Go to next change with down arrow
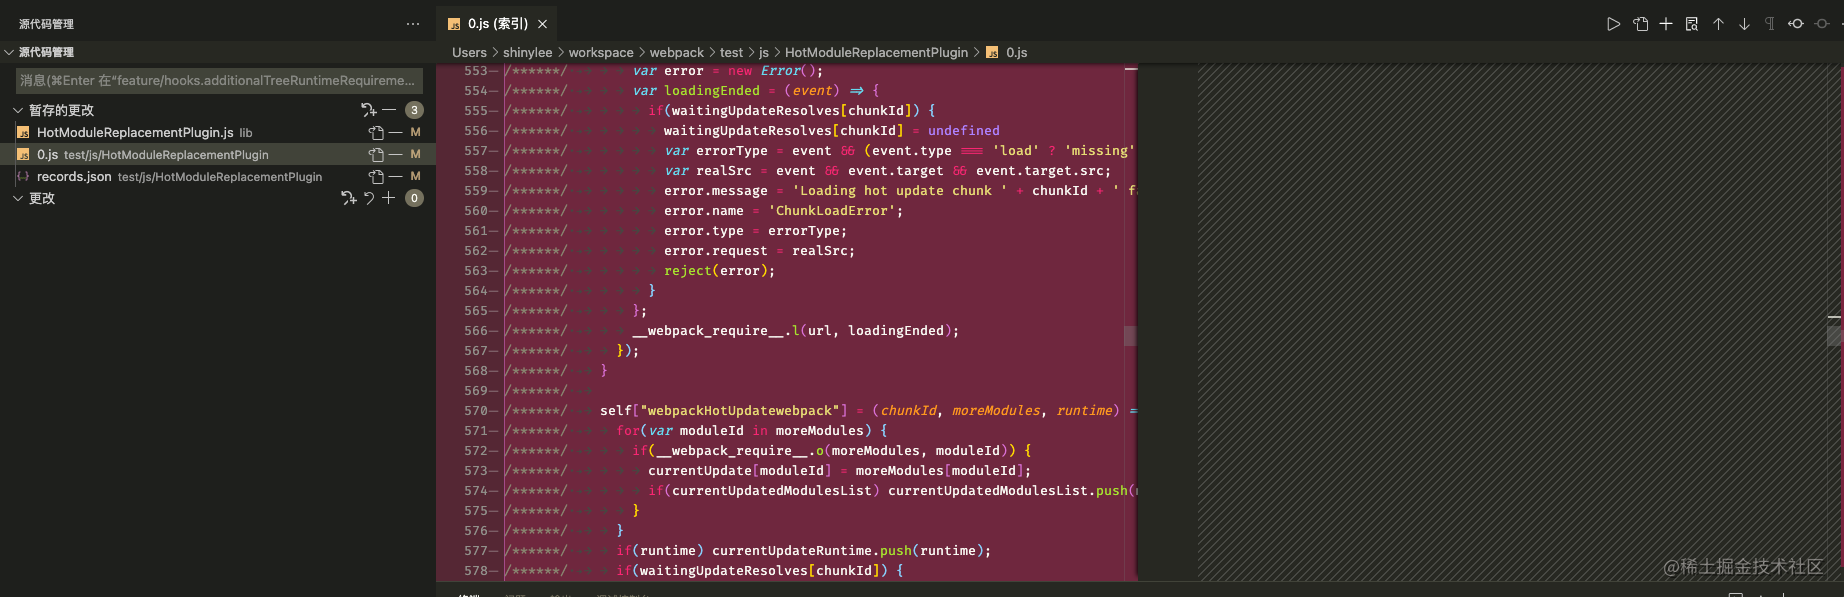 pyautogui.click(x=1744, y=24)
